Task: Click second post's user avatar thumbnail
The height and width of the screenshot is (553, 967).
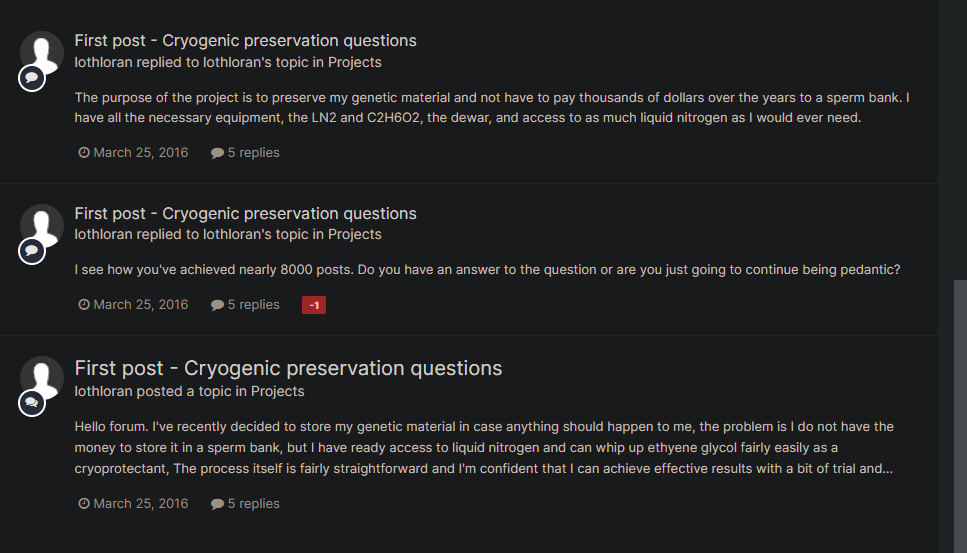Action: (x=42, y=225)
